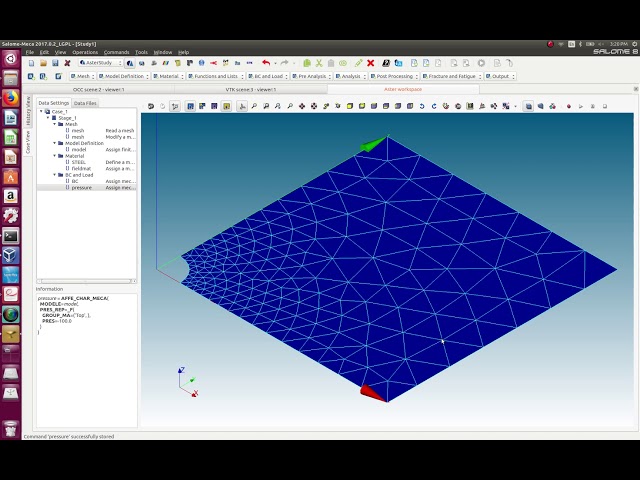
Task: Click the gear Run icon in toolbar
Action: (481, 63)
